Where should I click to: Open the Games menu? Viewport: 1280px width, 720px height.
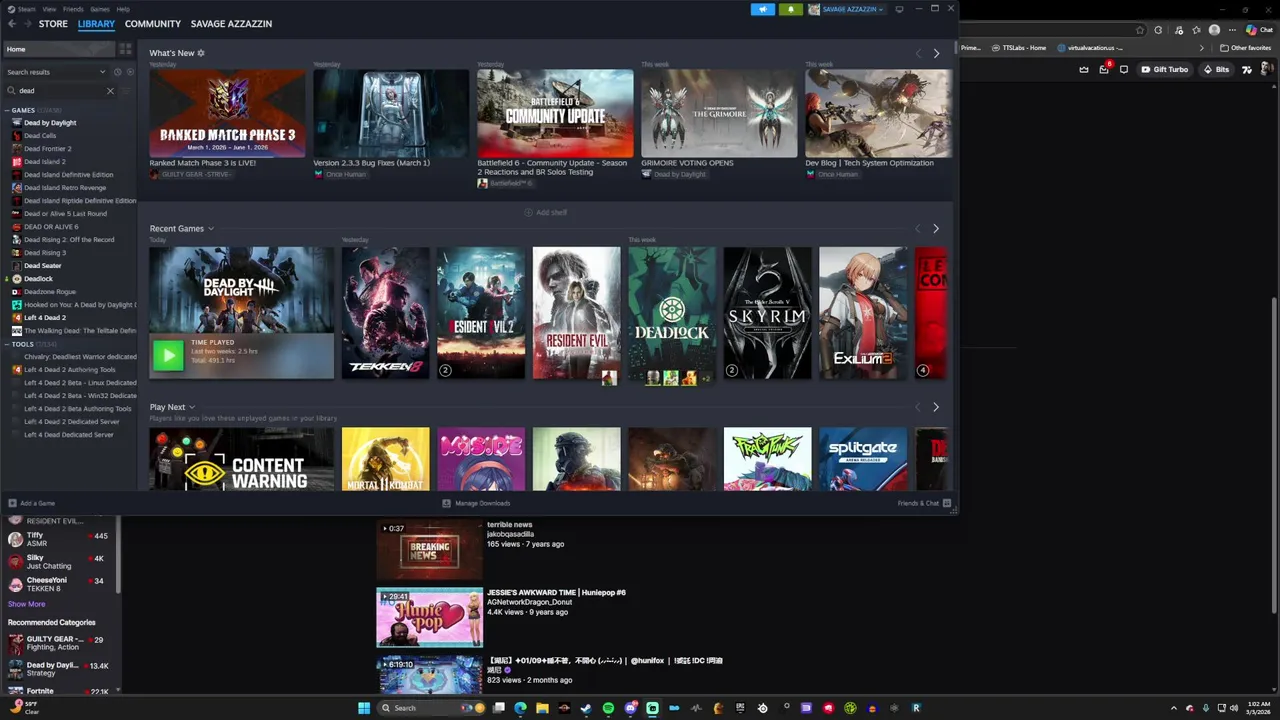click(100, 9)
